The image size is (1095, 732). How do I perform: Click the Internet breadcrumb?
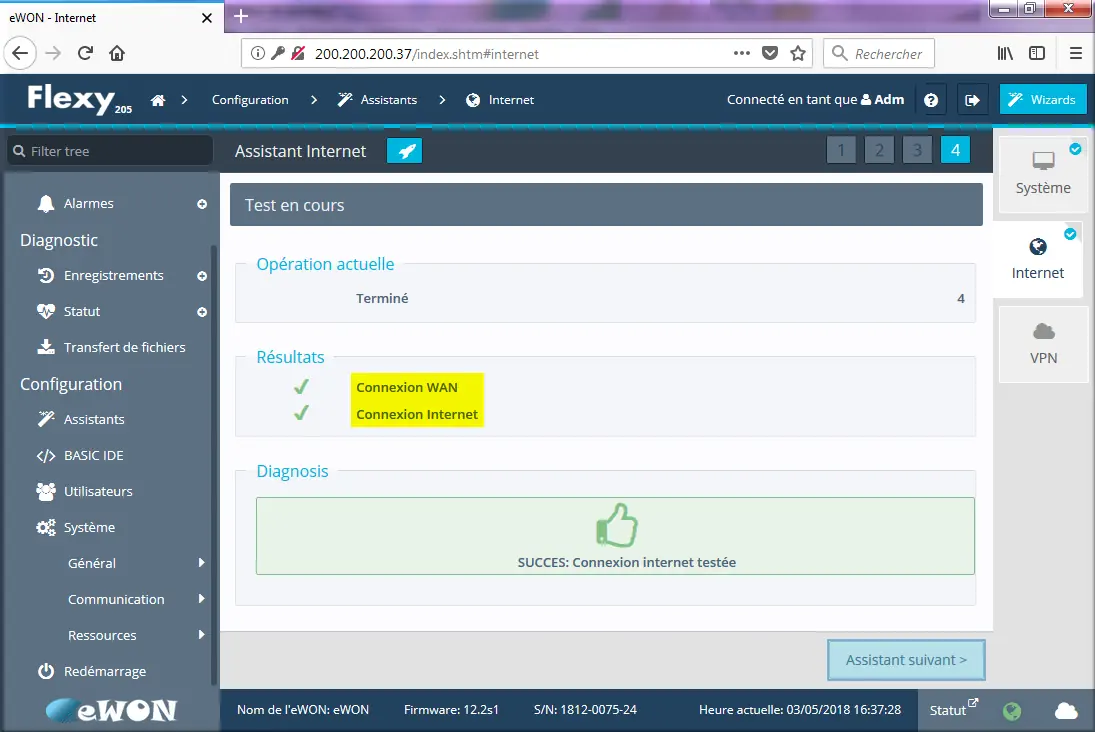point(500,100)
